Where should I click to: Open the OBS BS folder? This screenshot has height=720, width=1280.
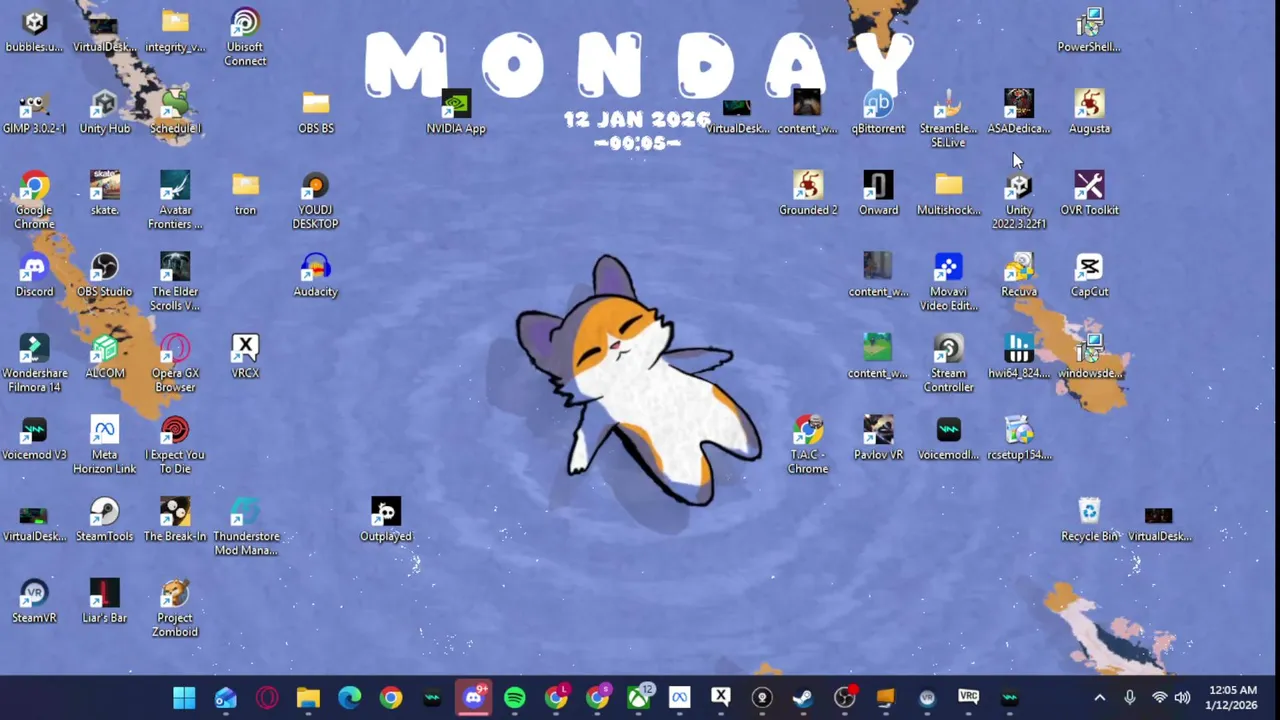[x=316, y=113]
